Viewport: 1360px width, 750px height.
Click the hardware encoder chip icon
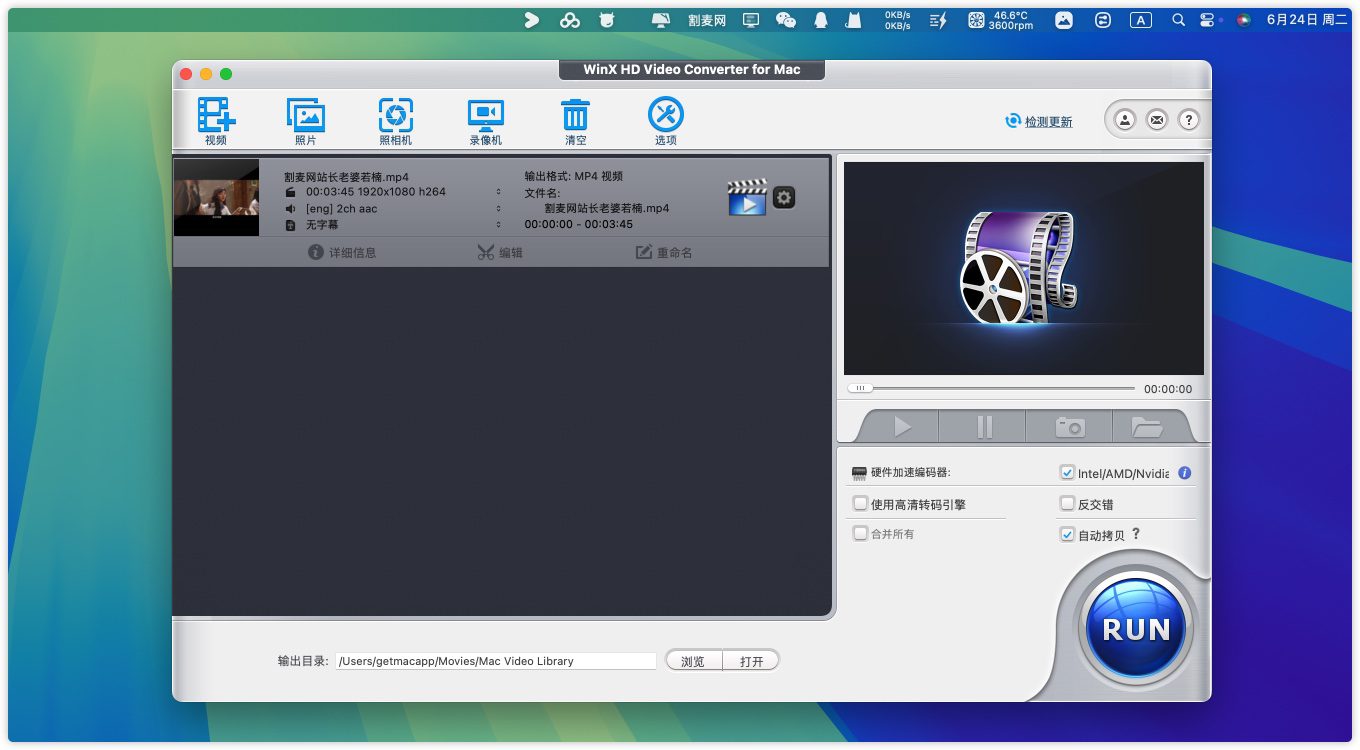[x=859, y=473]
